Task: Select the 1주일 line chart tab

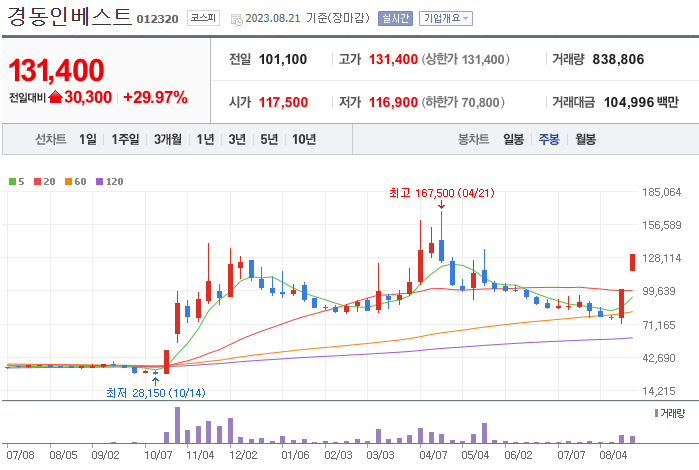Action: [x=125, y=139]
